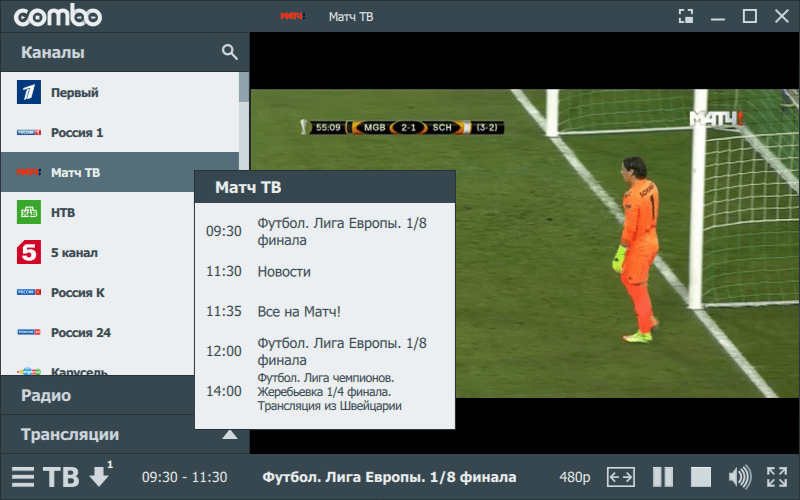Switch to the Россия 1 channel
This screenshot has height=500, width=800.
click(x=120, y=132)
